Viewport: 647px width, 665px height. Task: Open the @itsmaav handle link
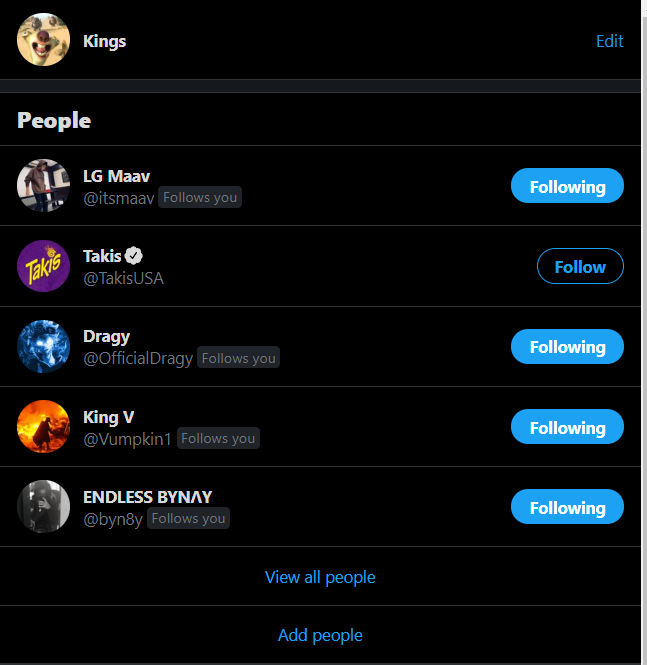pyautogui.click(x=118, y=198)
